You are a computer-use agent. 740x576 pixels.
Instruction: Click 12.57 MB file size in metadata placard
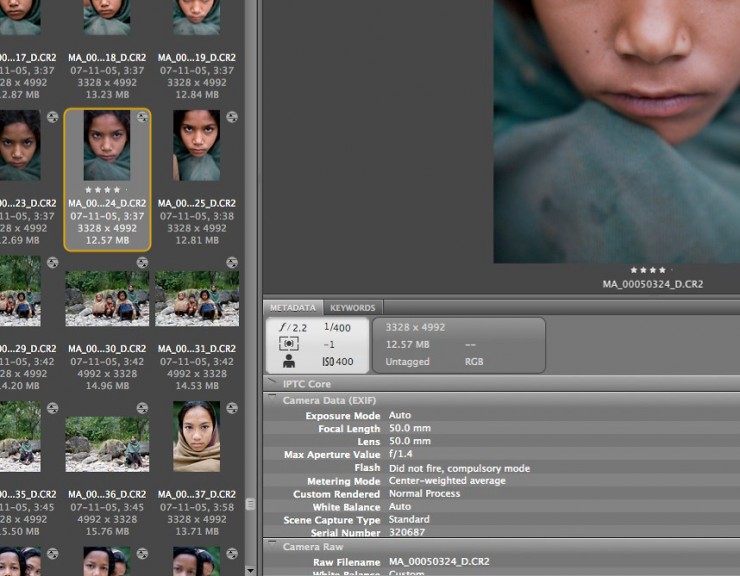407,345
